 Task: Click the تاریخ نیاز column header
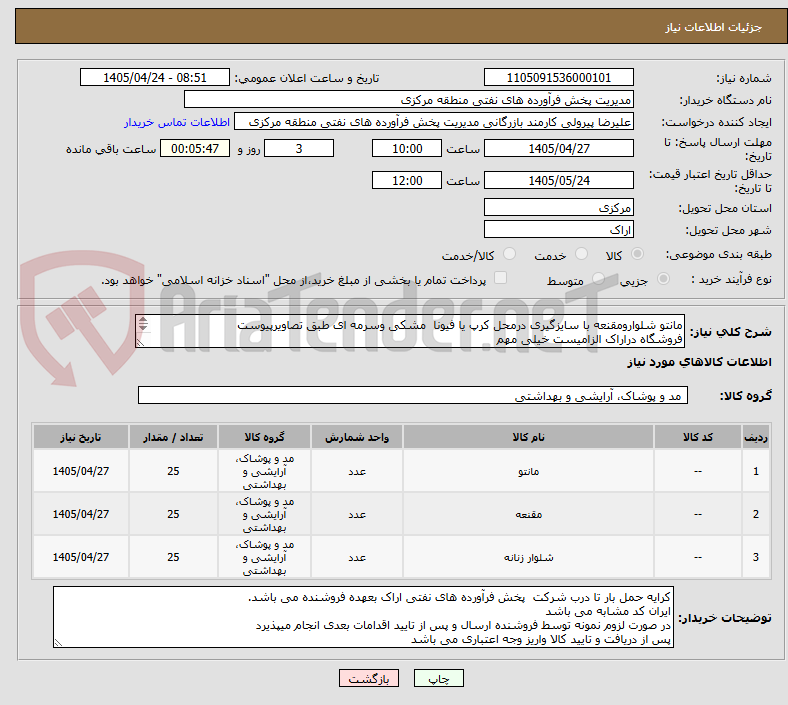pos(81,437)
